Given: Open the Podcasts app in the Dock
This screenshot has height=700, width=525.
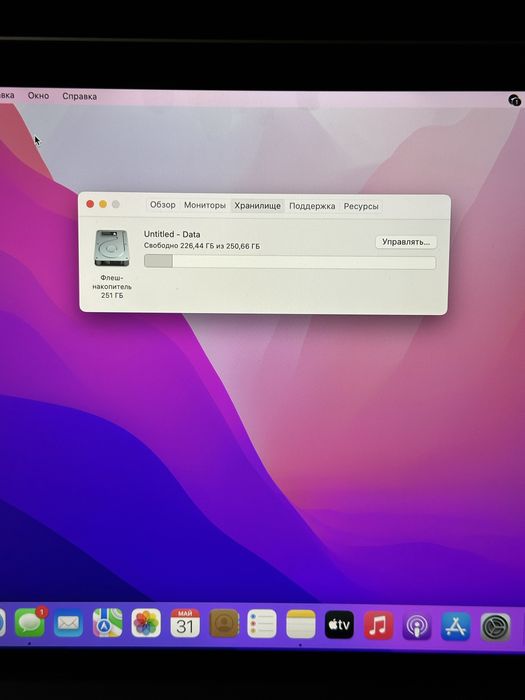Looking at the screenshot, I should [417, 626].
